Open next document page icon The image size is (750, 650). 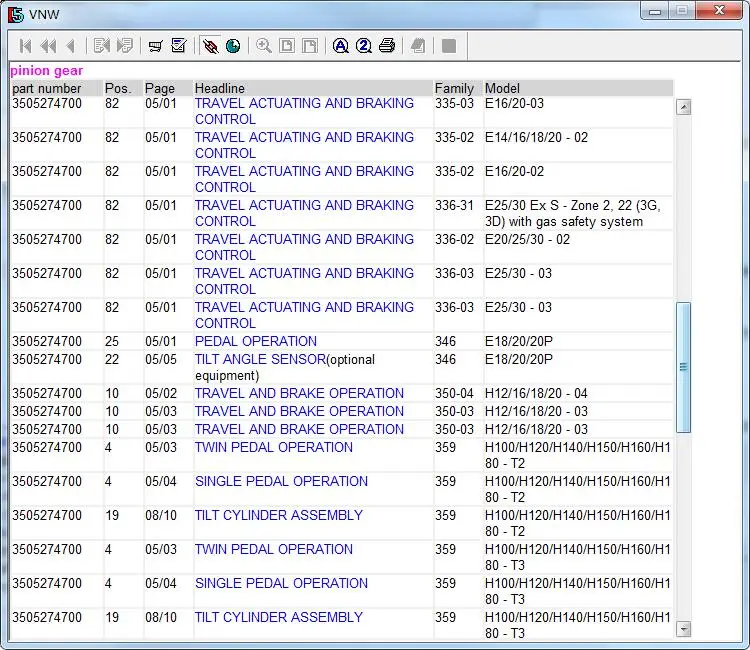[125, 46]
